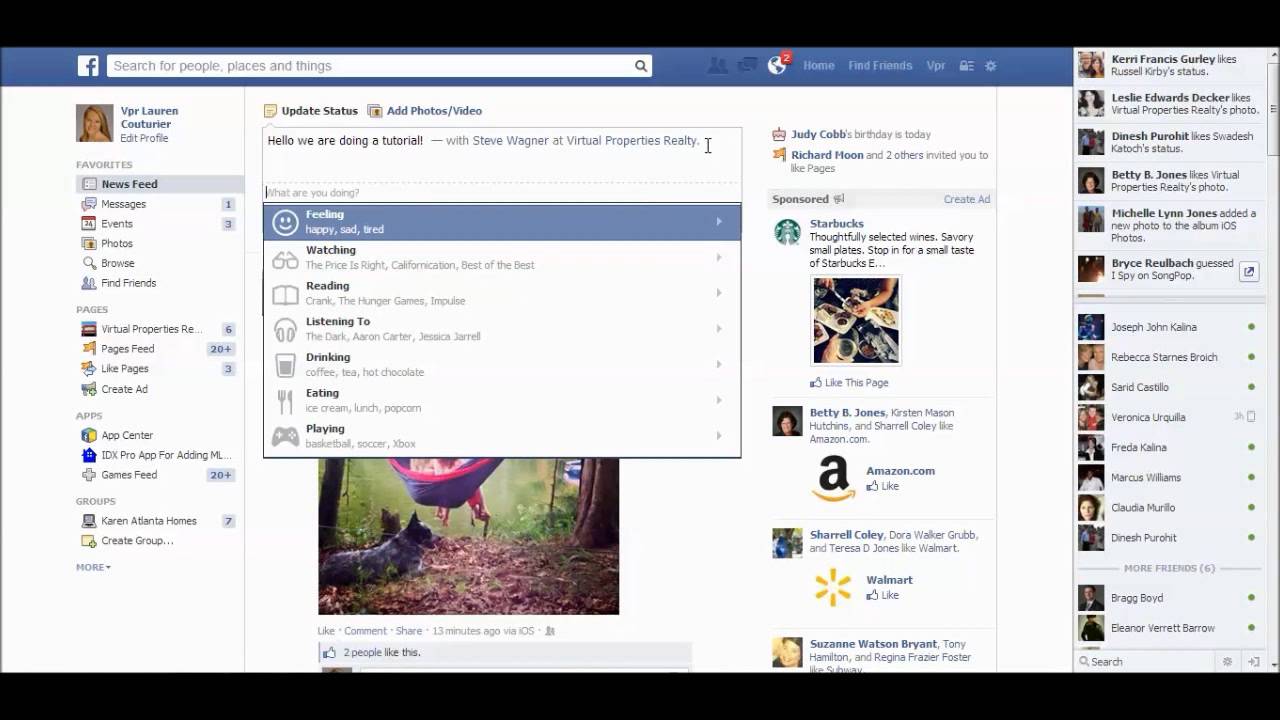1280x720 pixels.
Task: Expand Drinking submenu arrow
Action: point(718,365)
